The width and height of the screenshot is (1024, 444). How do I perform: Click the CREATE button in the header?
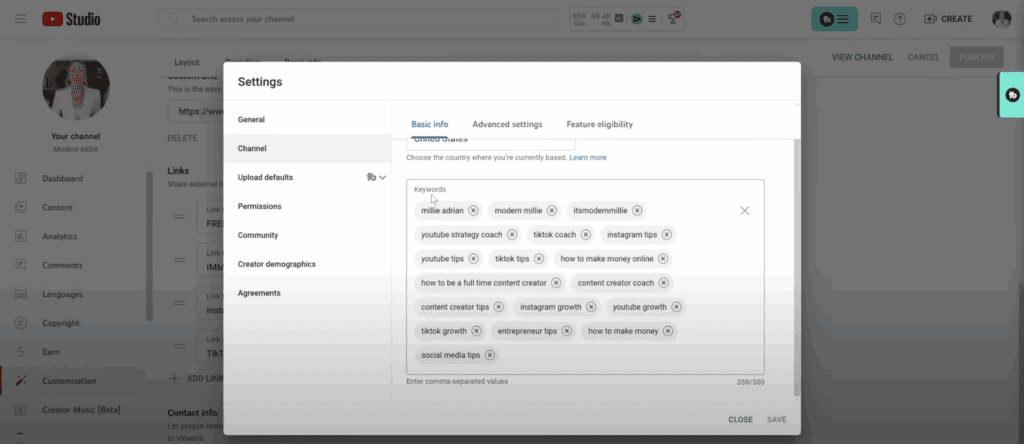[948, 19]
